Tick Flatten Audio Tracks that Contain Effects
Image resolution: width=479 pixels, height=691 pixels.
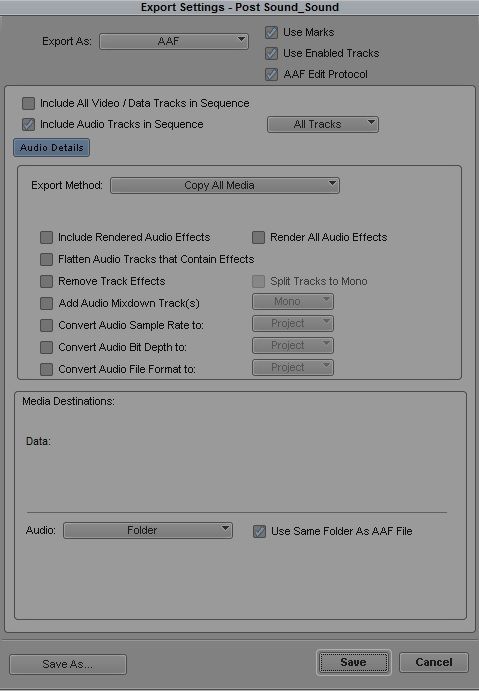pyautogui.click(x=46, y=259)
